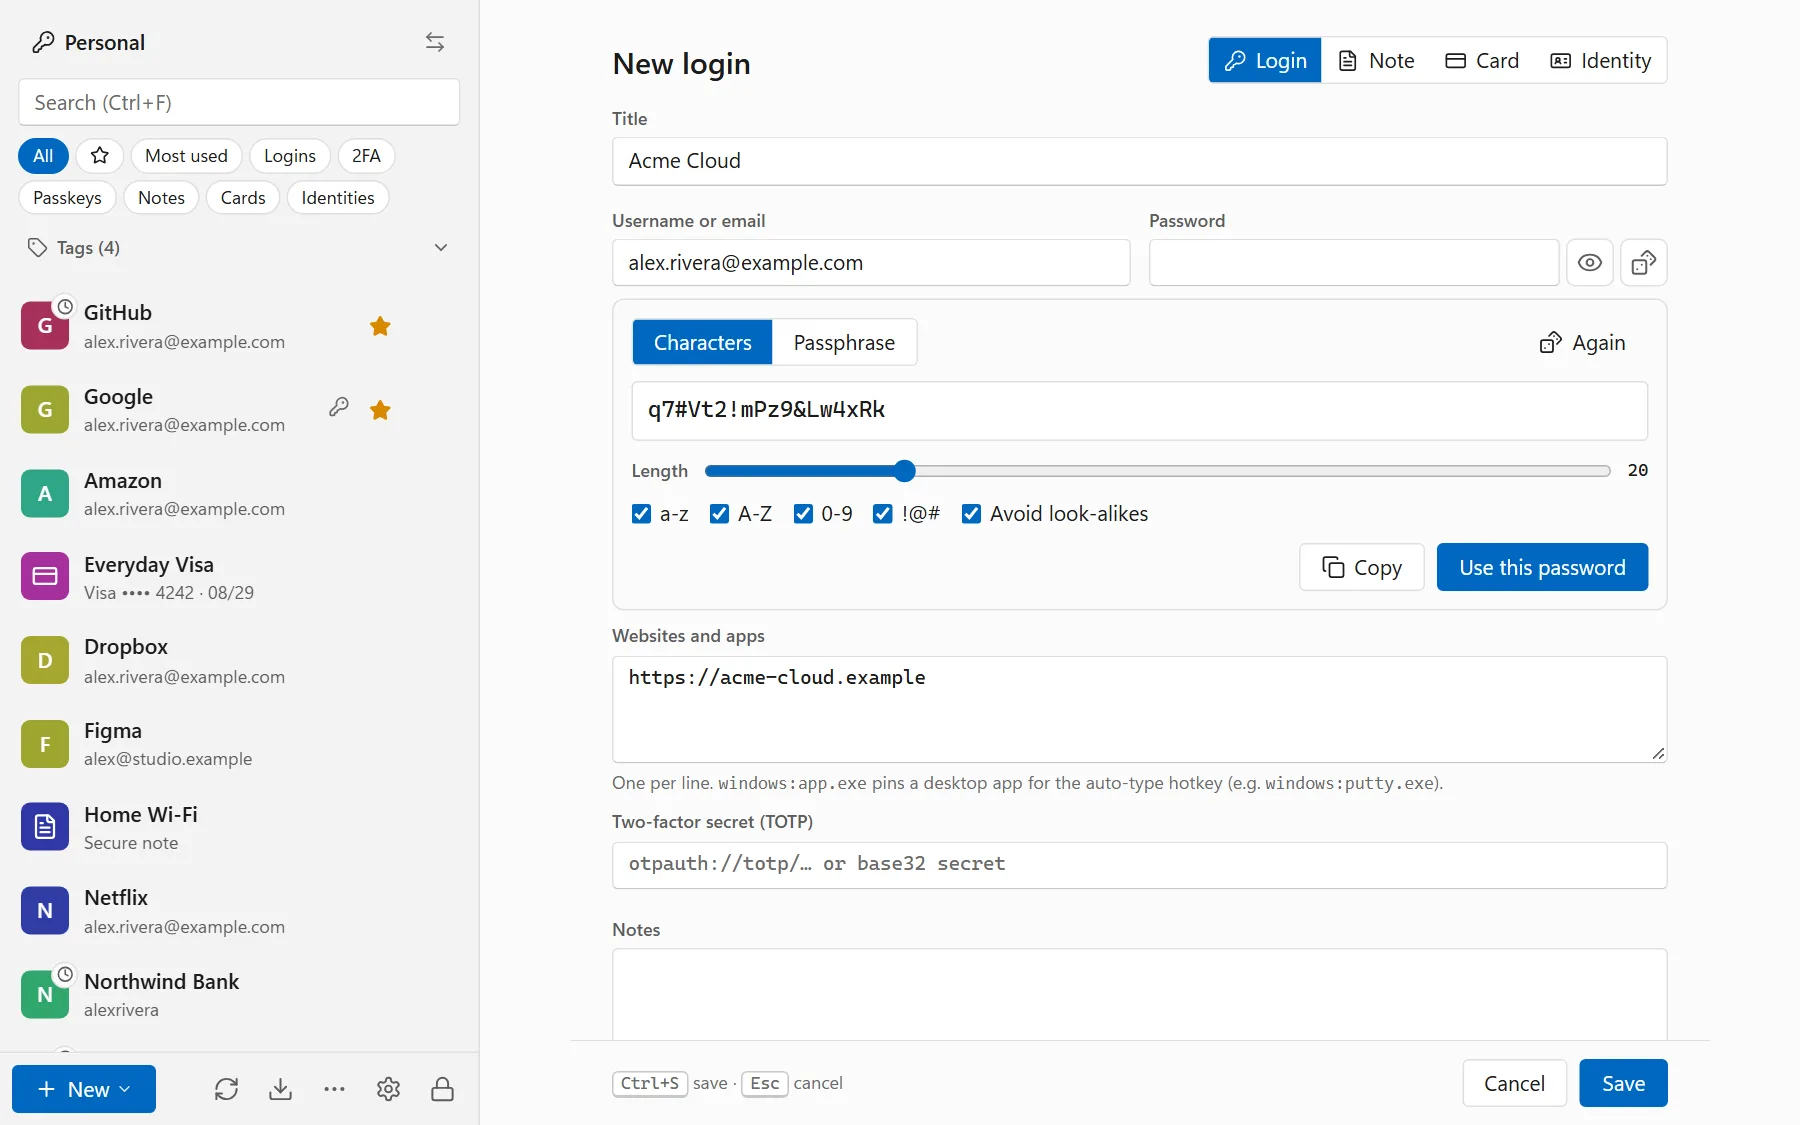Click the Personal vault key icon
The width and height of the screenshot is (1800, 1125).
tap(43, 42)
